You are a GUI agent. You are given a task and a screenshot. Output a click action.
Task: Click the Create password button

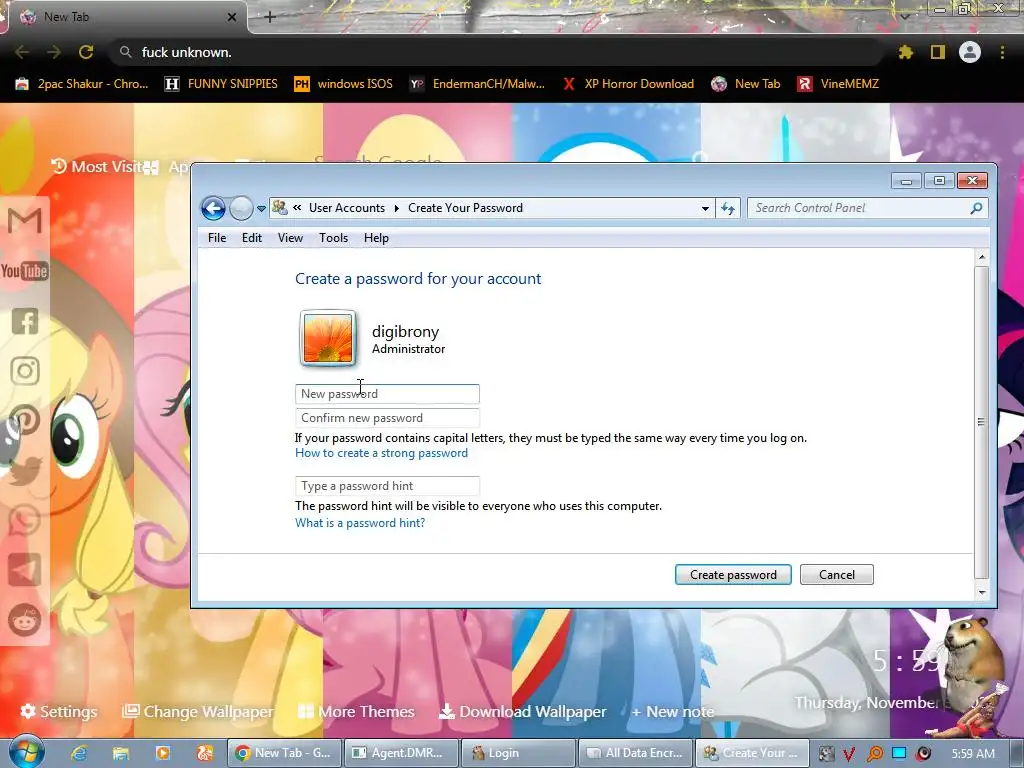click(733, 575)
